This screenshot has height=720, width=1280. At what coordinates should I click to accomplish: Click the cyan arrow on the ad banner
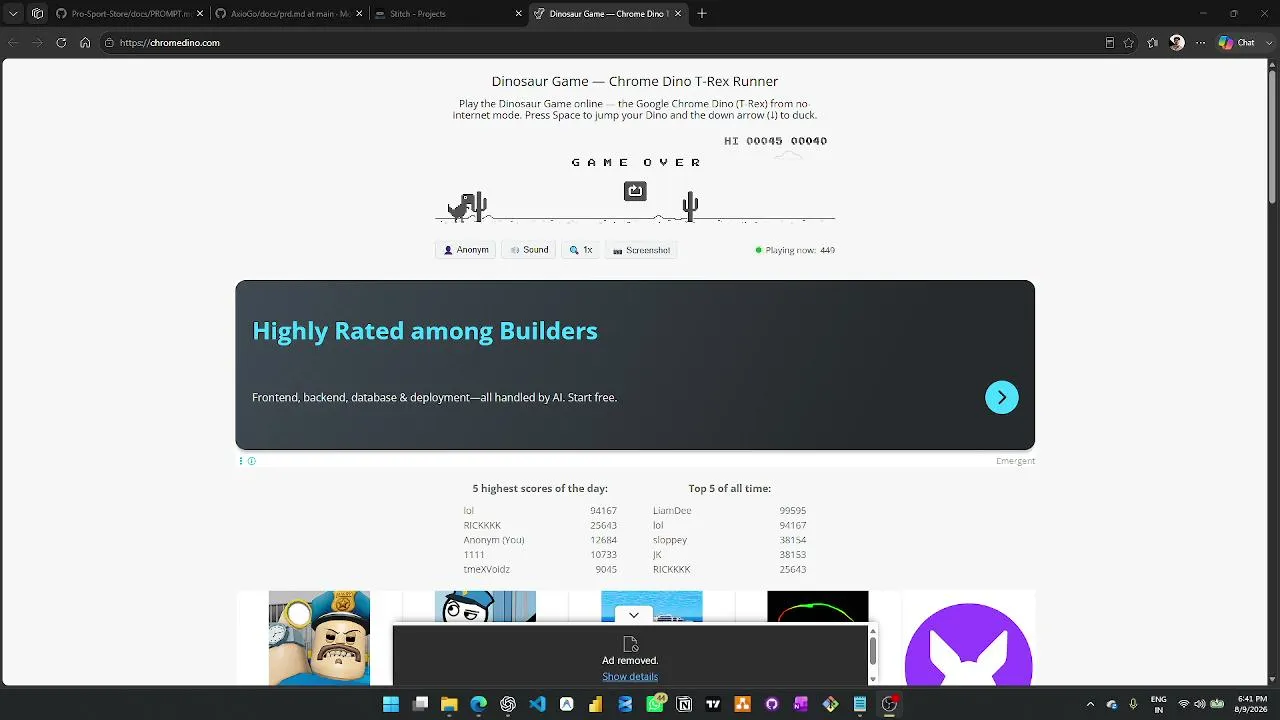pyautogui.click(x=1001, y=397)
